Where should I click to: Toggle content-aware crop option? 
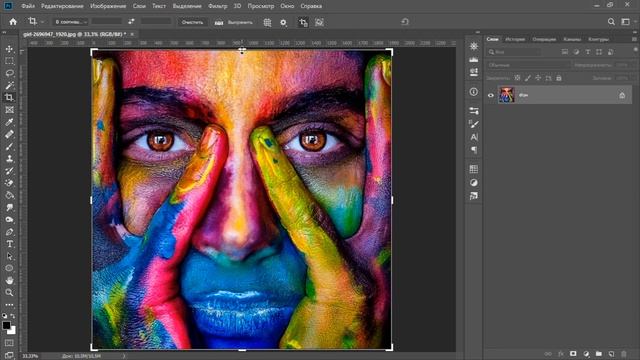point(319,22)
